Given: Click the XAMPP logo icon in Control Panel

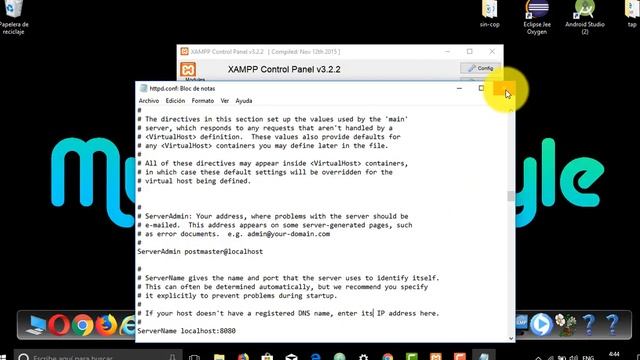Looking at the screenshot, I should (188, 69).
